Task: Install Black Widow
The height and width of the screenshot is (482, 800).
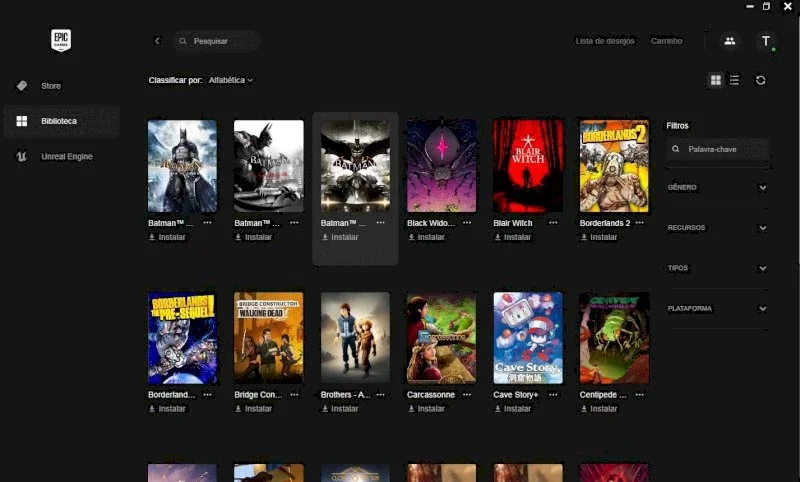Action: pos(426,237)
